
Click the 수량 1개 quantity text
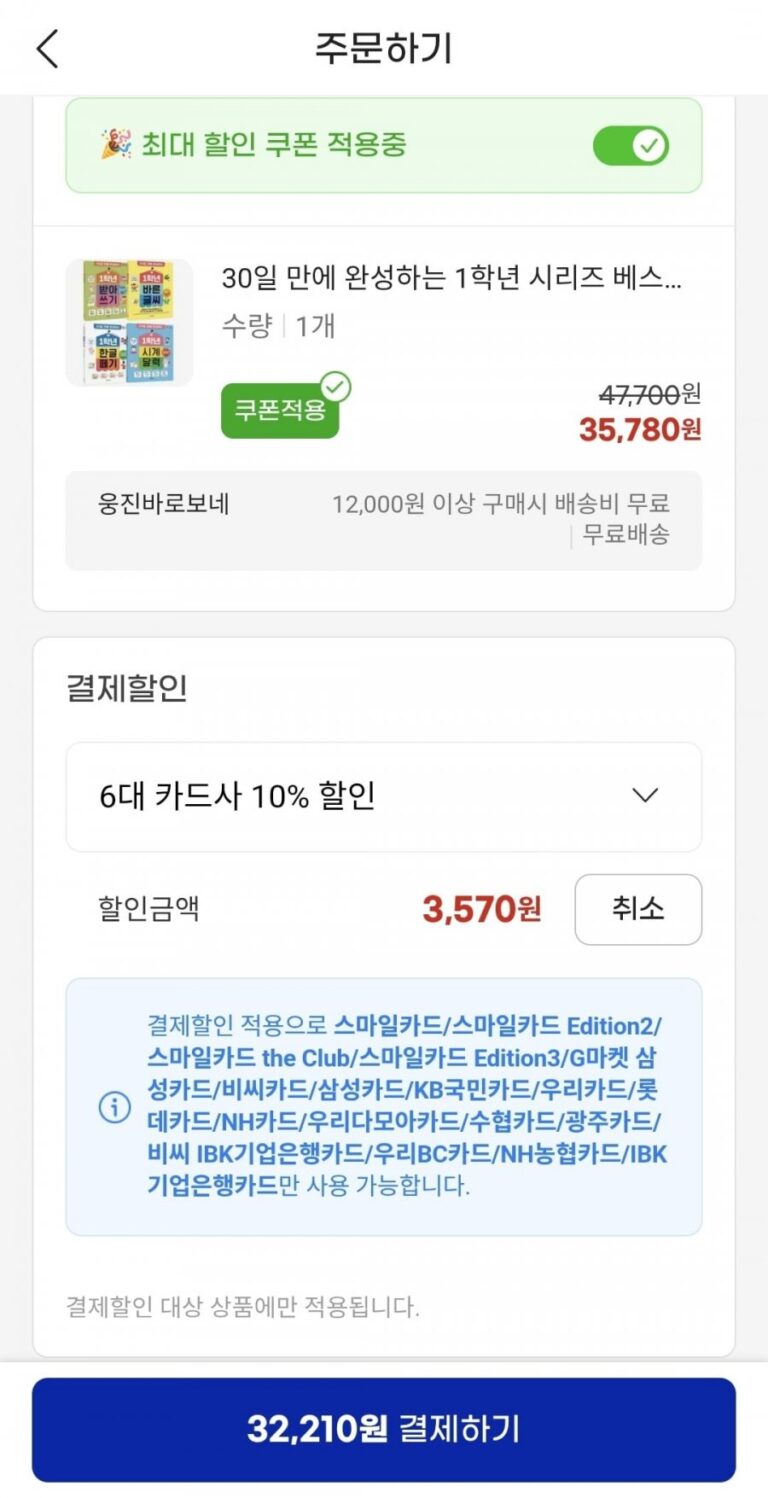point(278,327)
